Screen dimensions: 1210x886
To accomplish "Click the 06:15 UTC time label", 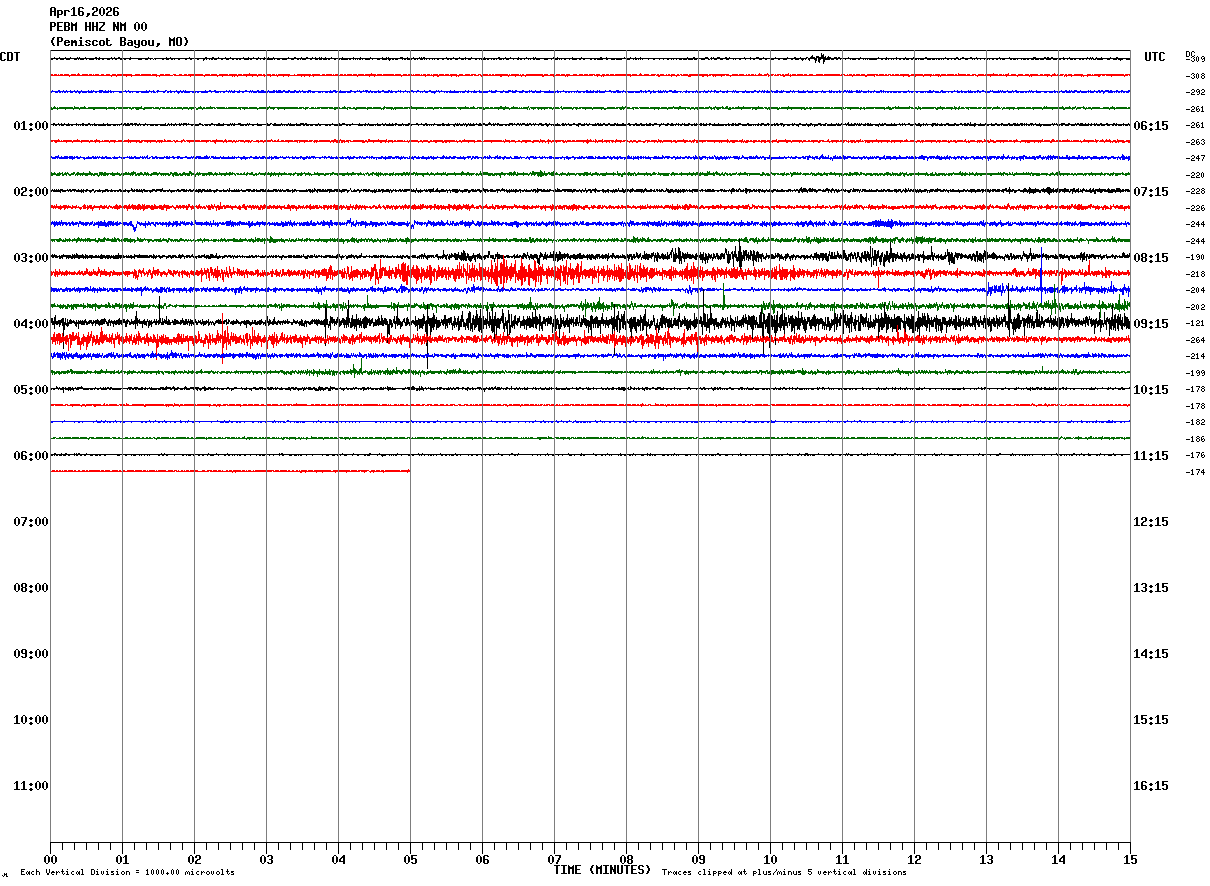I will 1151,126.
